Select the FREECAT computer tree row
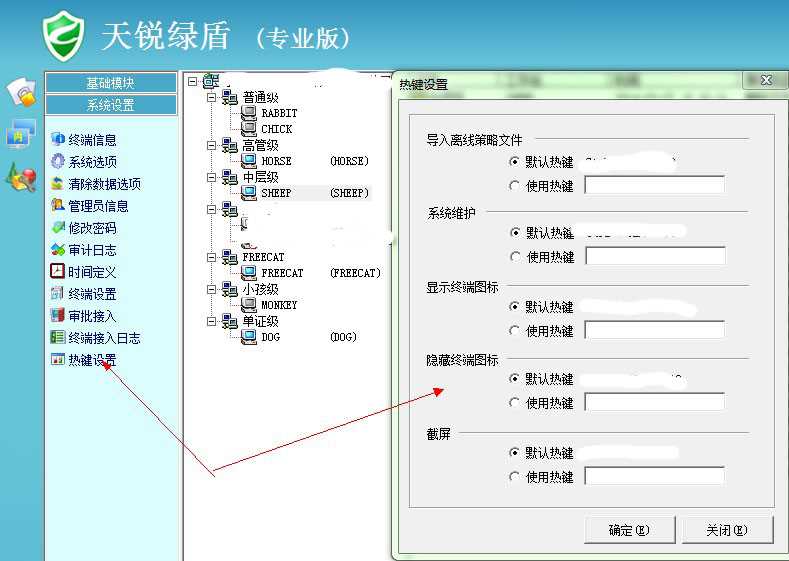The width and height of the screenshot is (789, 561). pos(311,273)
